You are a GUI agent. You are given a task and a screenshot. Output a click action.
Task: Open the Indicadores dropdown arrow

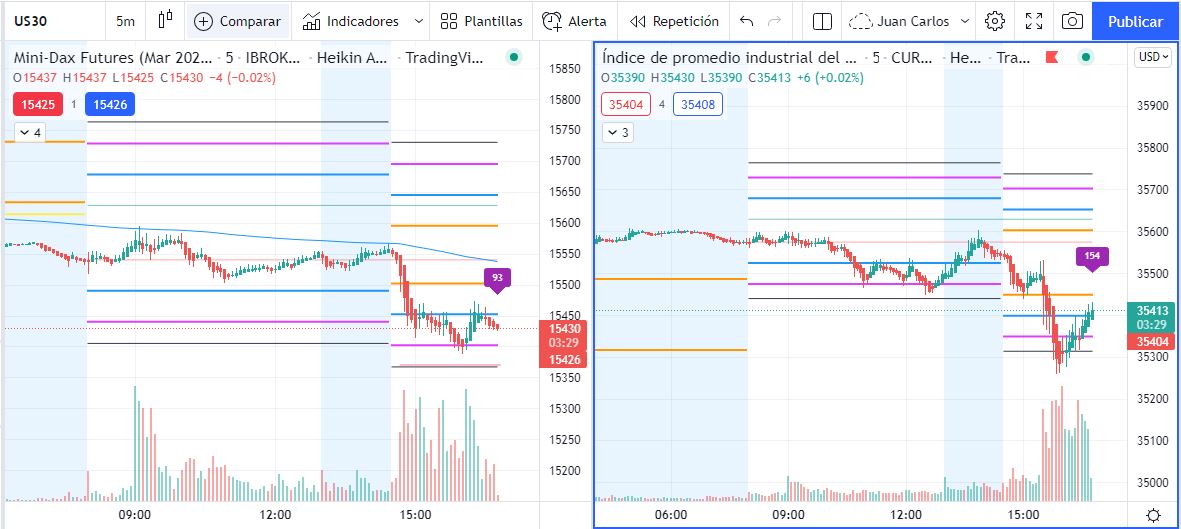pos(417,21)
